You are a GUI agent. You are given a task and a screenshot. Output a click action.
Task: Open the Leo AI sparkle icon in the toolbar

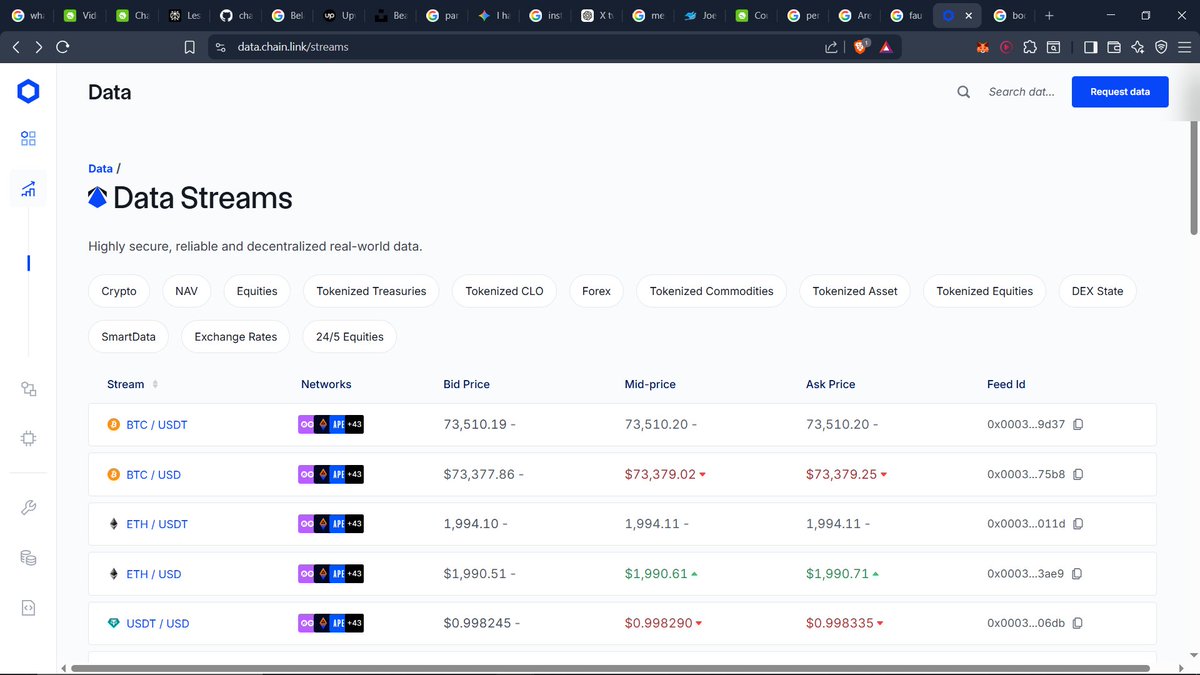1137,47
